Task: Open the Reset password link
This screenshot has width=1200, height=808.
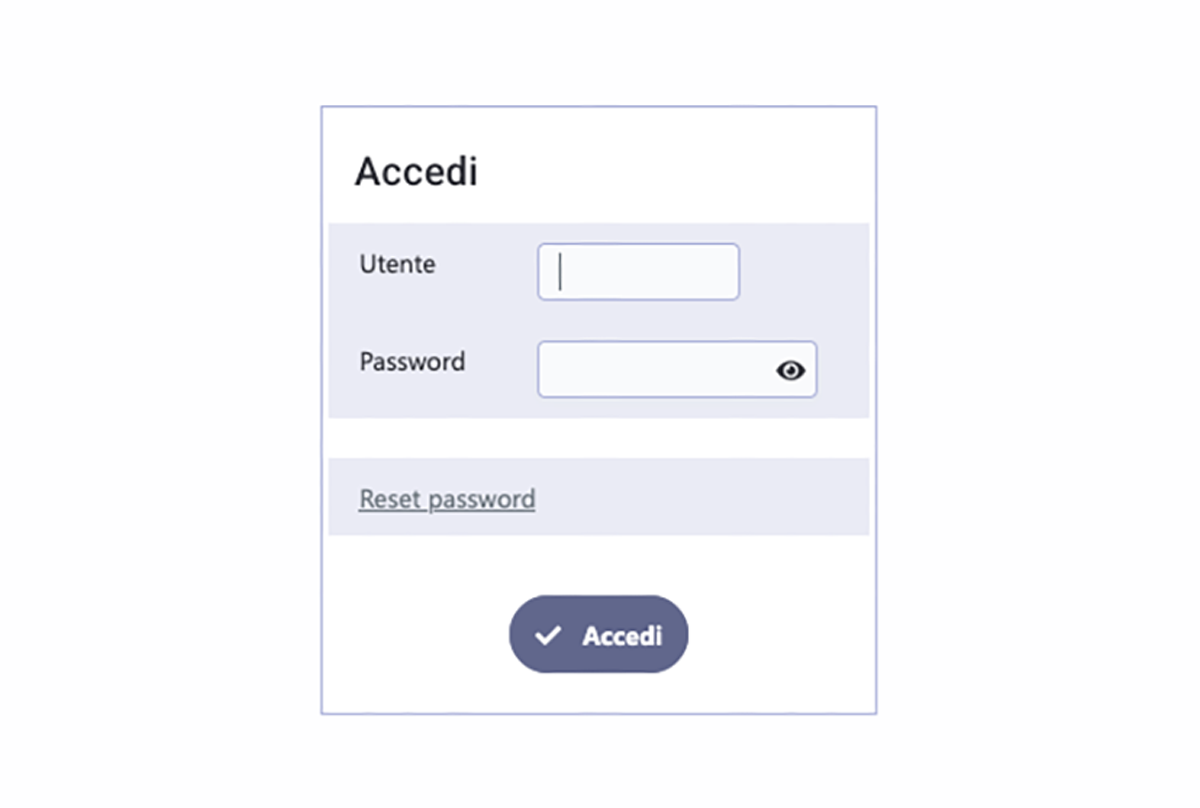Action: (x=446, y=498)
